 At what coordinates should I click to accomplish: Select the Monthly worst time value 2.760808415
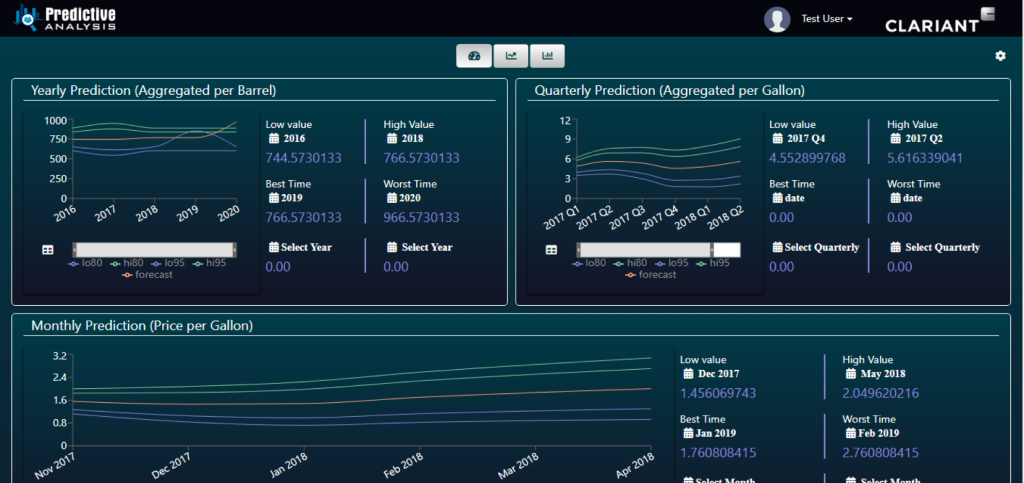tap(881, 452)
